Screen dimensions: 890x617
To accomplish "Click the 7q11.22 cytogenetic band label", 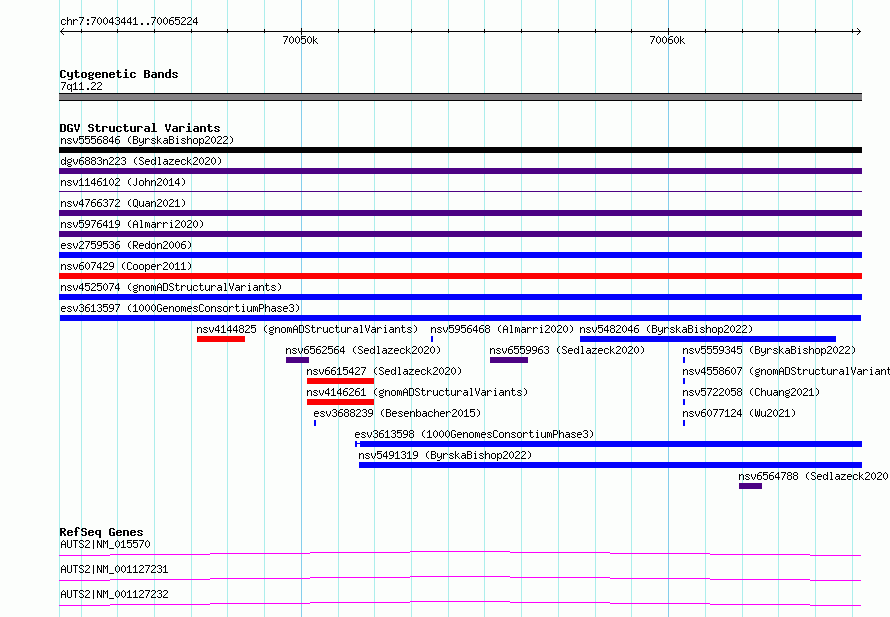I will pos(81,86).
